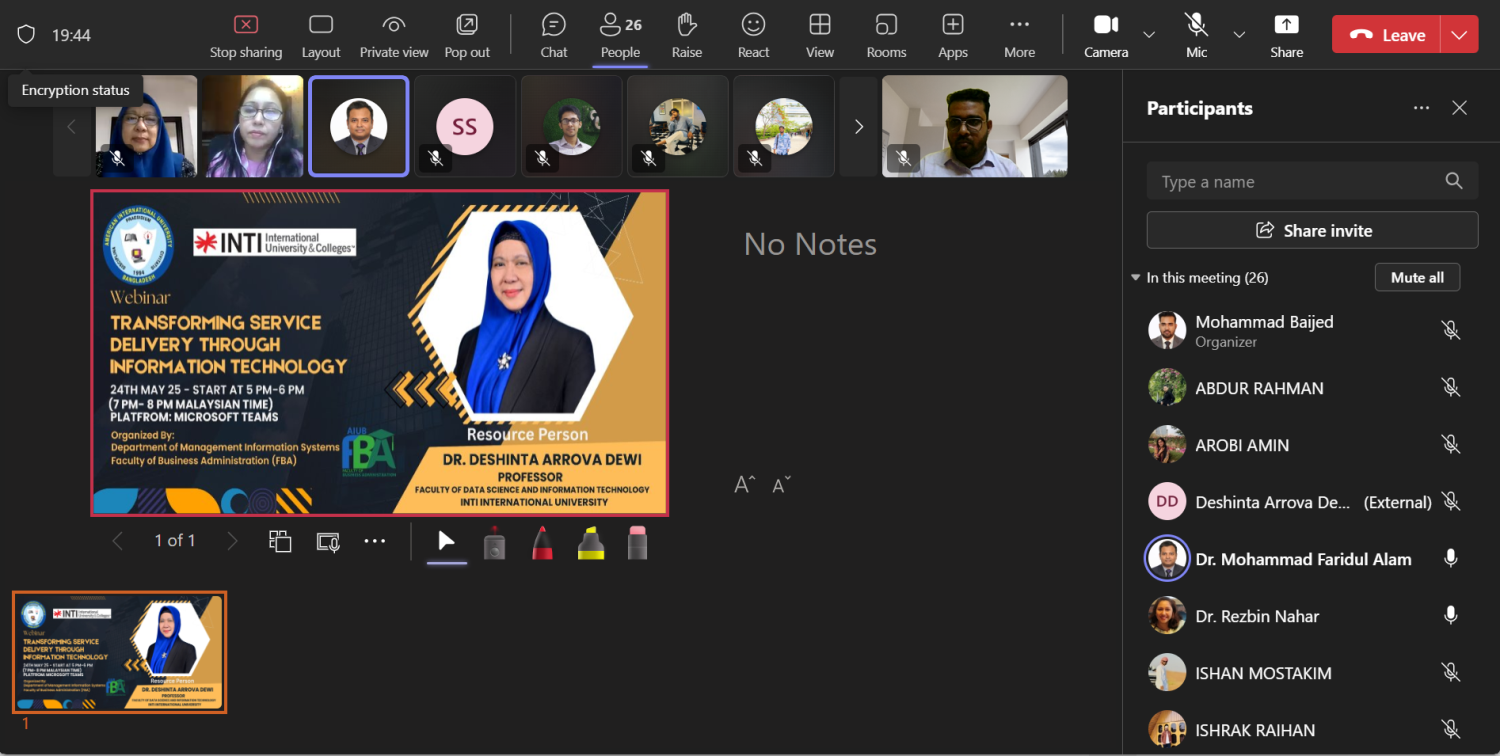Viewport: 1500px width, 756px height.
Task: Click the Raise hand icon
Action: (686, 35)
